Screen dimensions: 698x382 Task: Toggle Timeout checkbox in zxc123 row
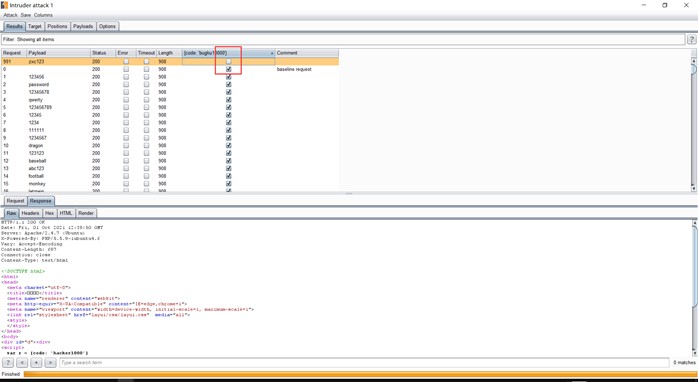point(146,61)
